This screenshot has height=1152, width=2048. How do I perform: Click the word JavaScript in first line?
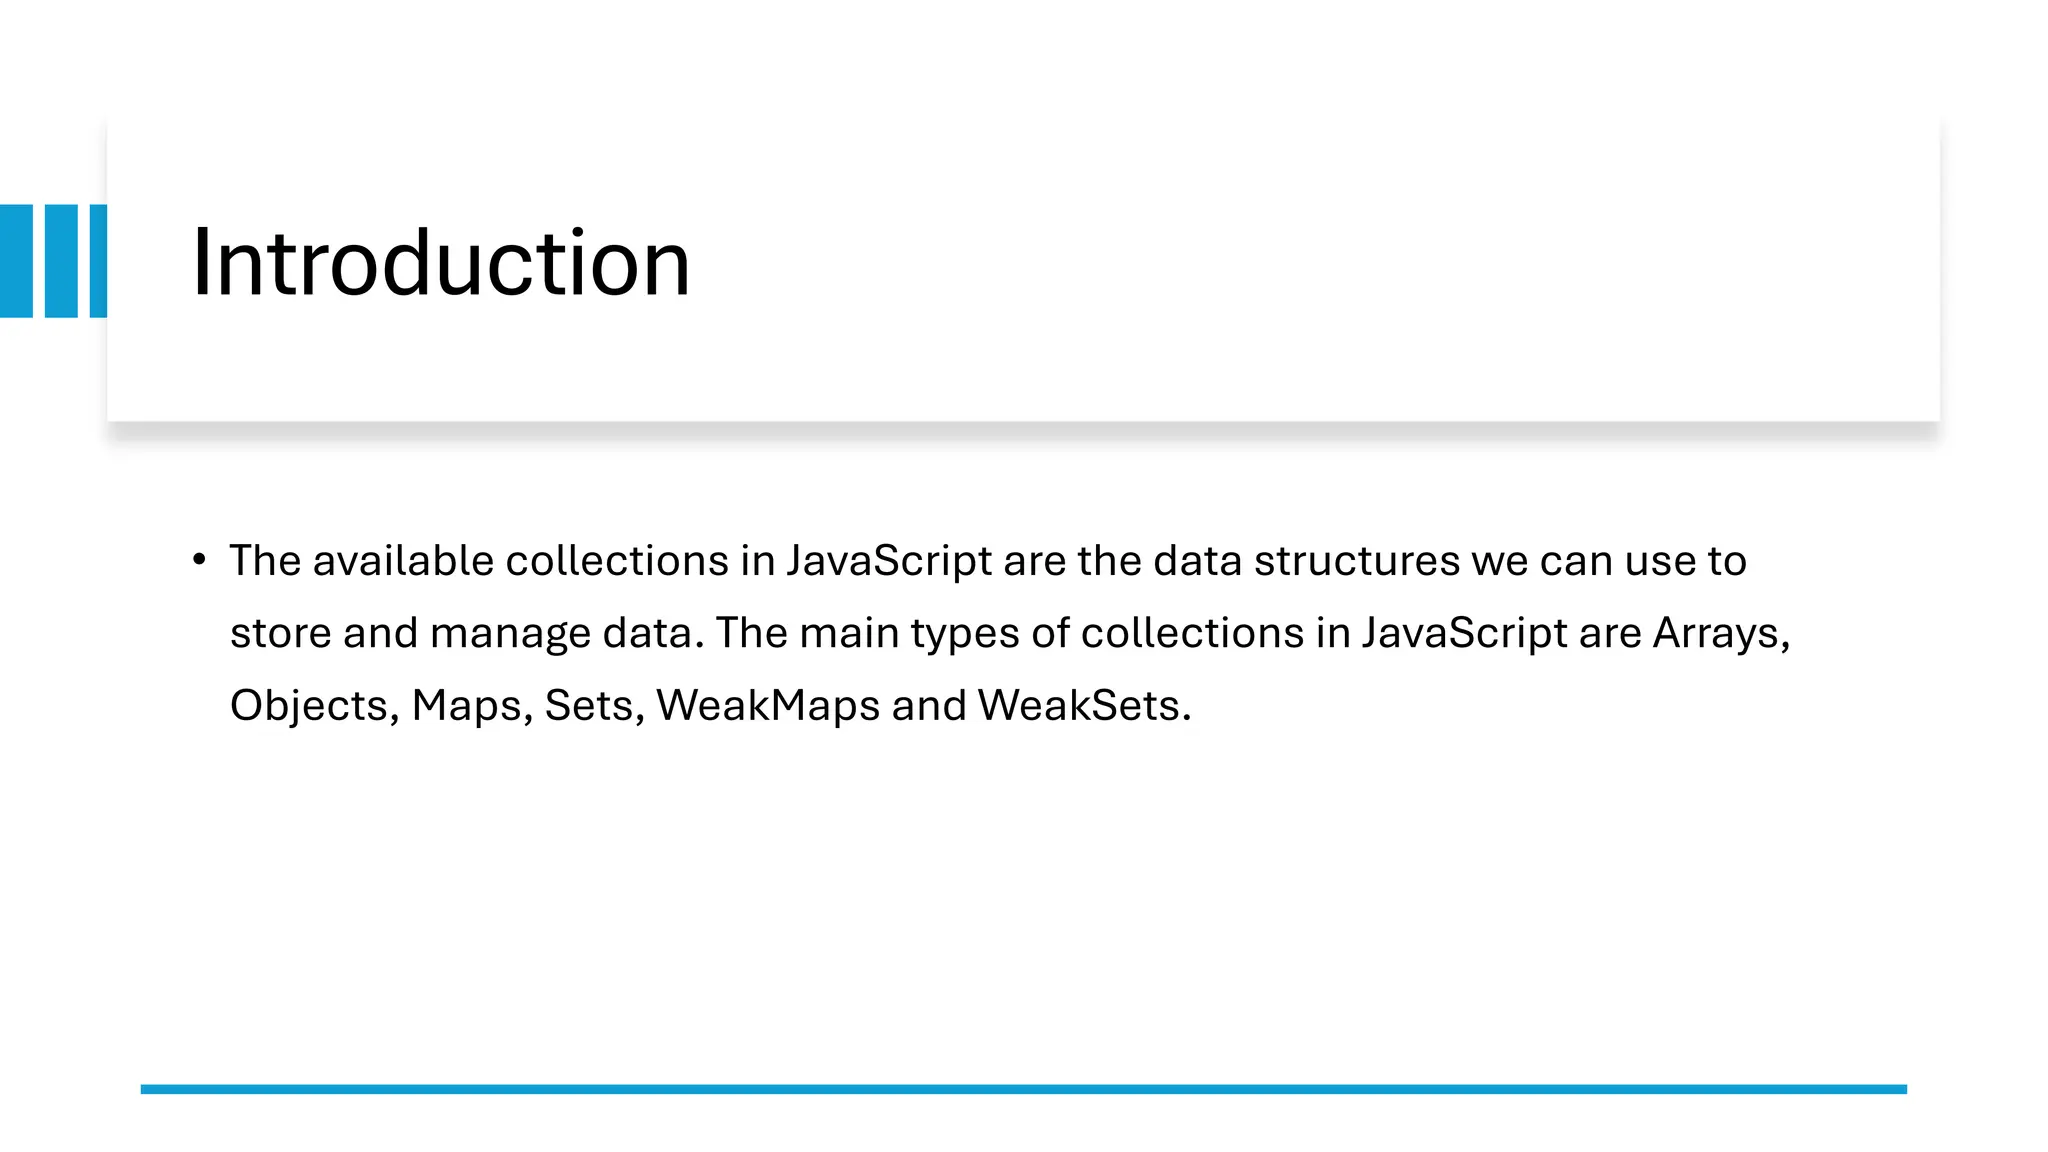click(889, 562)
